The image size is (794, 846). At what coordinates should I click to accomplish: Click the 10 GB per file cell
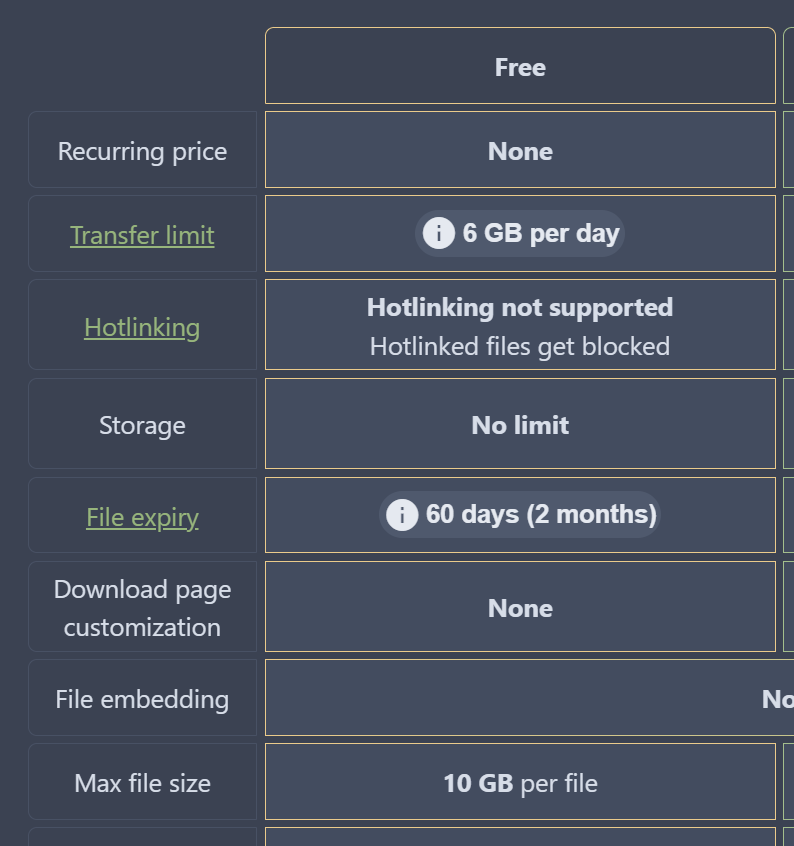(x=520, y=783)
